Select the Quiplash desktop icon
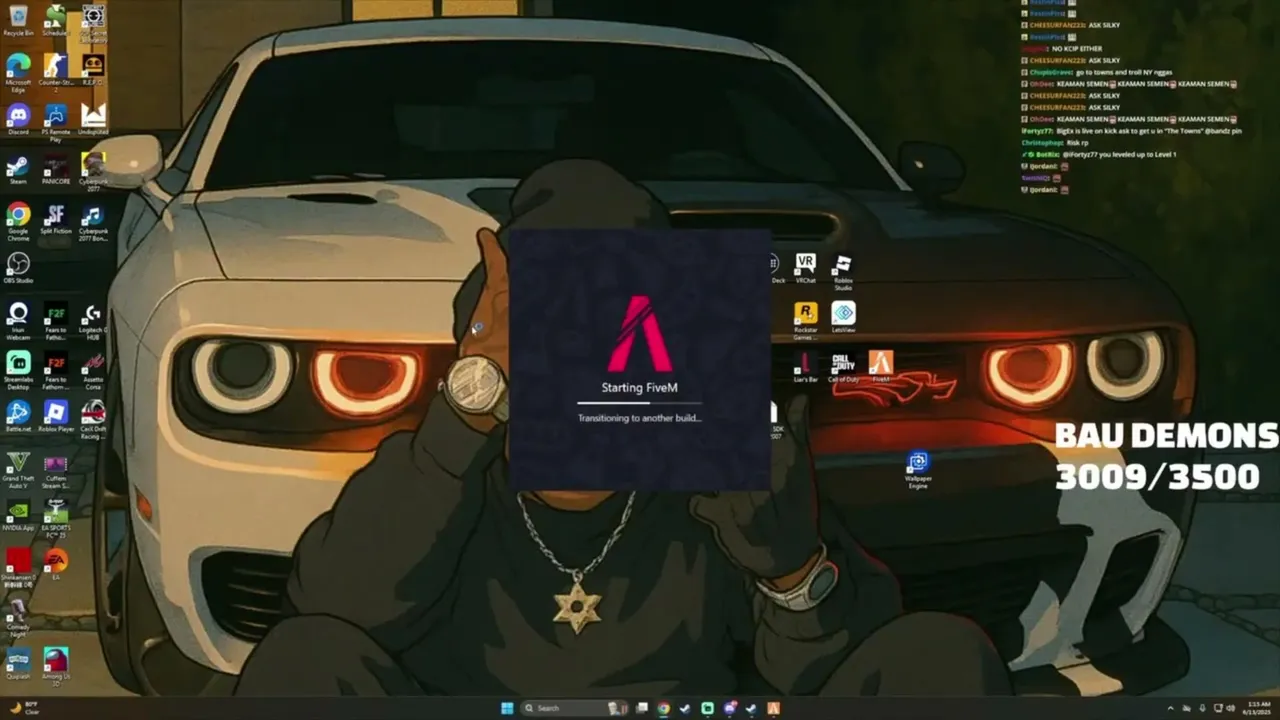Screen dimensions: 1280x720 pyautogui.click(x=18, y=663)
